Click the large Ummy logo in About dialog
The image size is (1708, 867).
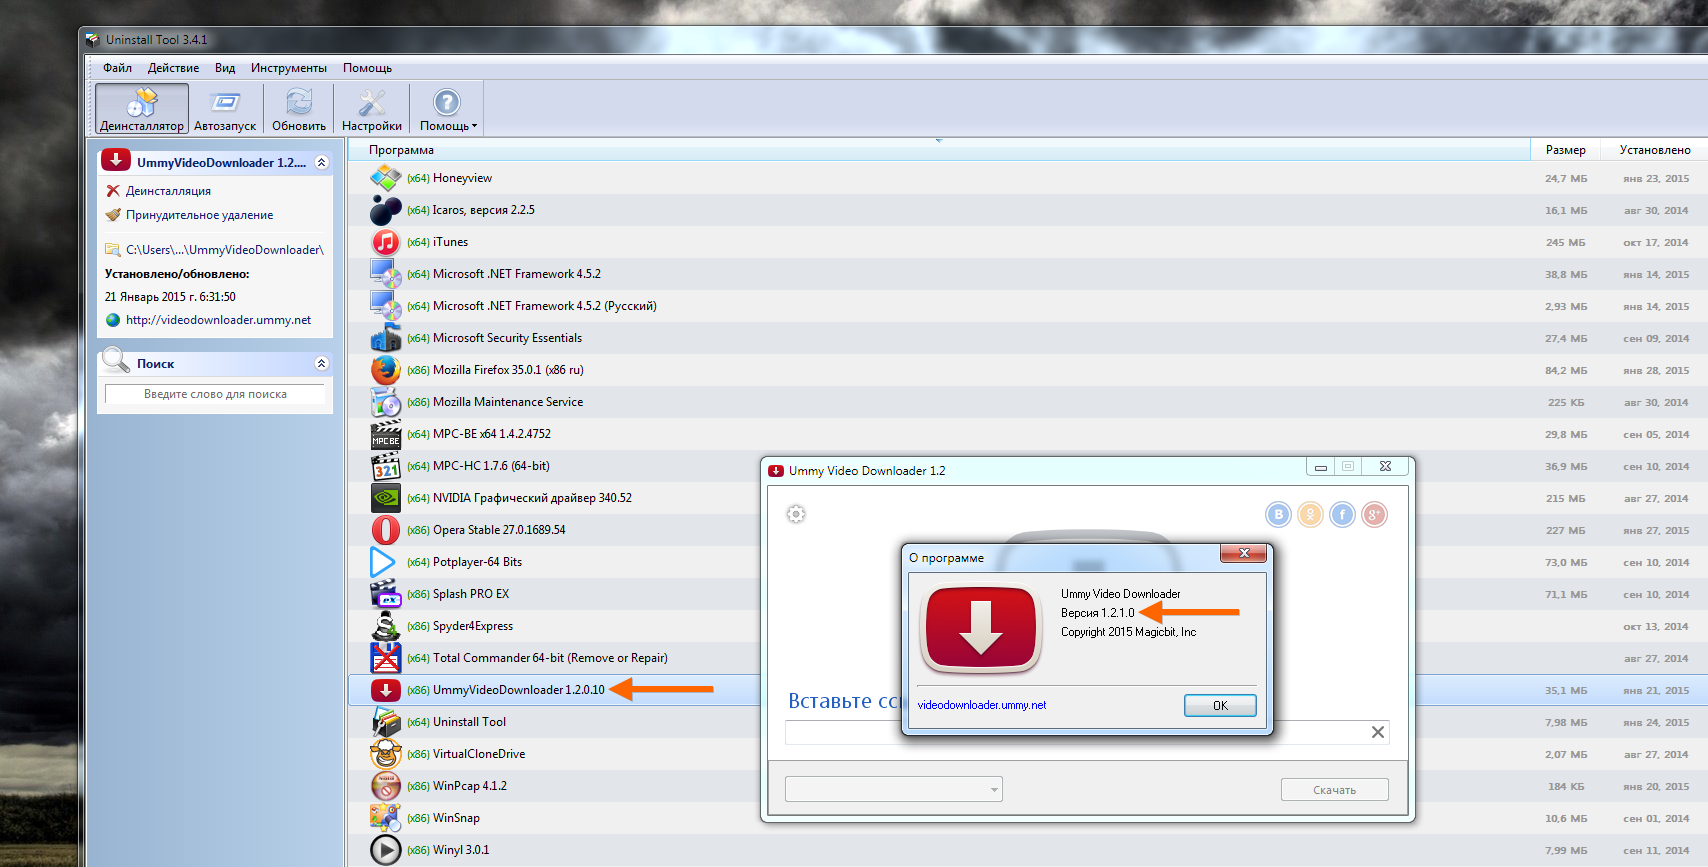(x=981, y=630)
